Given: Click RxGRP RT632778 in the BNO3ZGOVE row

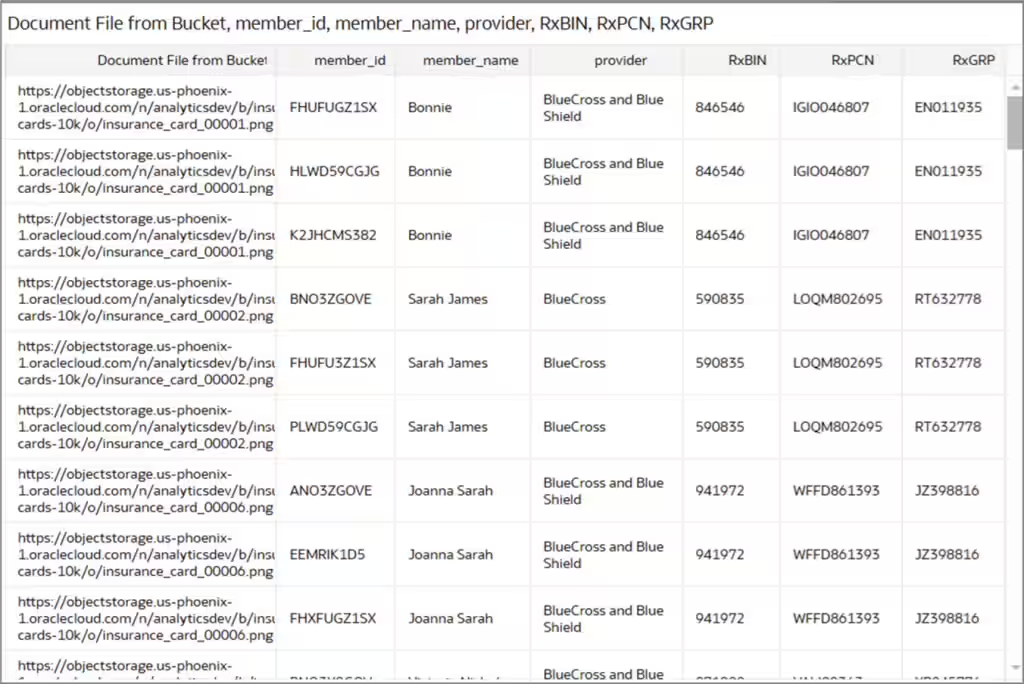Looking at the screenshot, I should pyautogui.click(x=948, y=299).
